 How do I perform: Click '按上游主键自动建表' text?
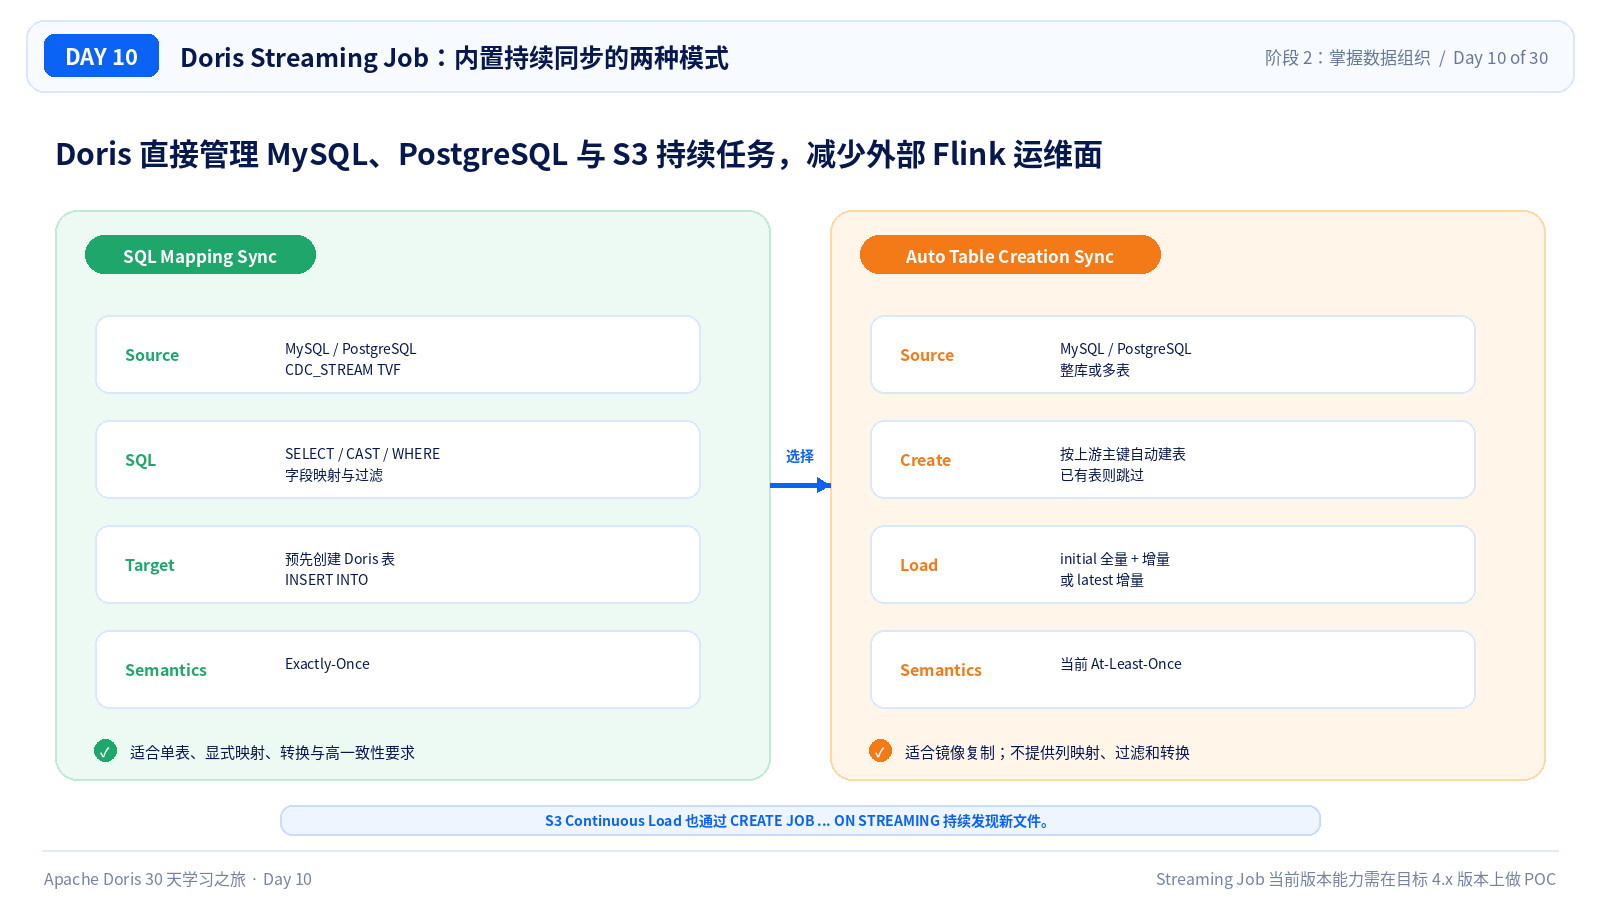click(x=1123, y=454)
